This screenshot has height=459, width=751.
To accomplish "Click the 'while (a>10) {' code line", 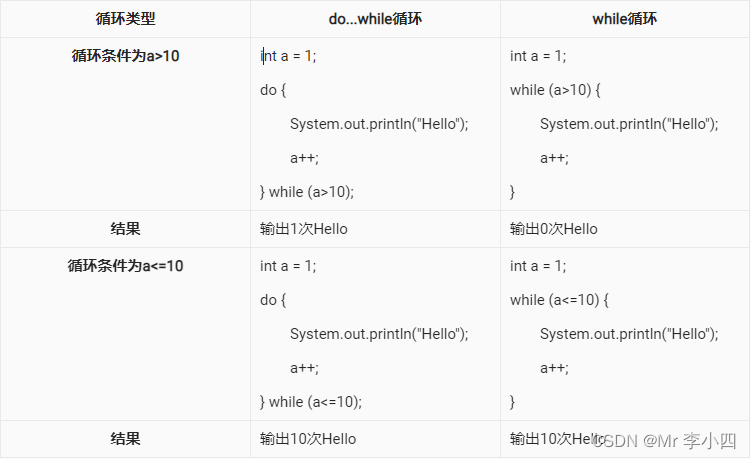I will [555, 90].
